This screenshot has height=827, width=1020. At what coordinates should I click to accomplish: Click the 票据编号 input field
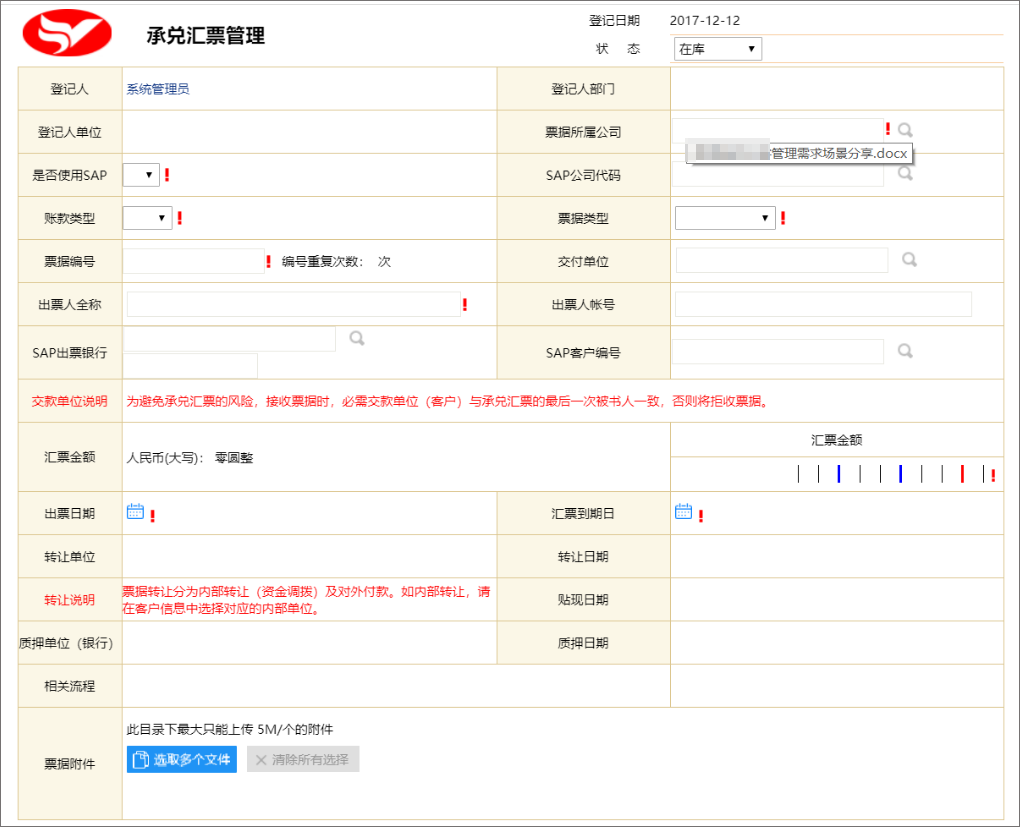coord(193,261)
